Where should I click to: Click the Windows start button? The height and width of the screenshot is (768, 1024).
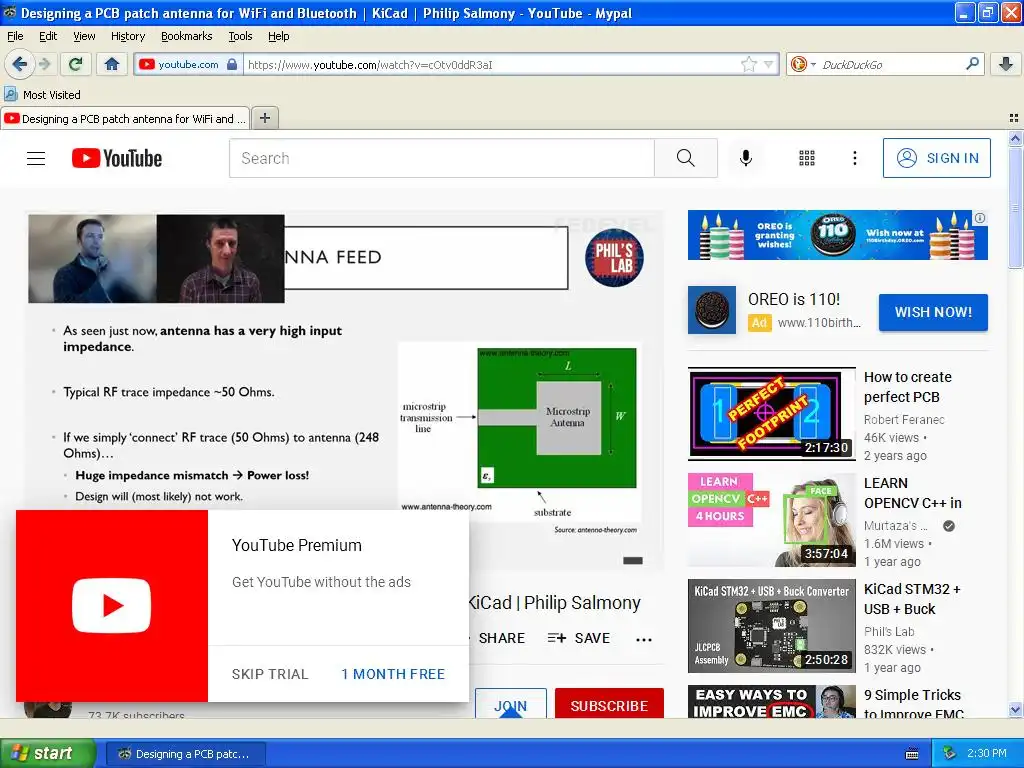(x=47, y=753)
